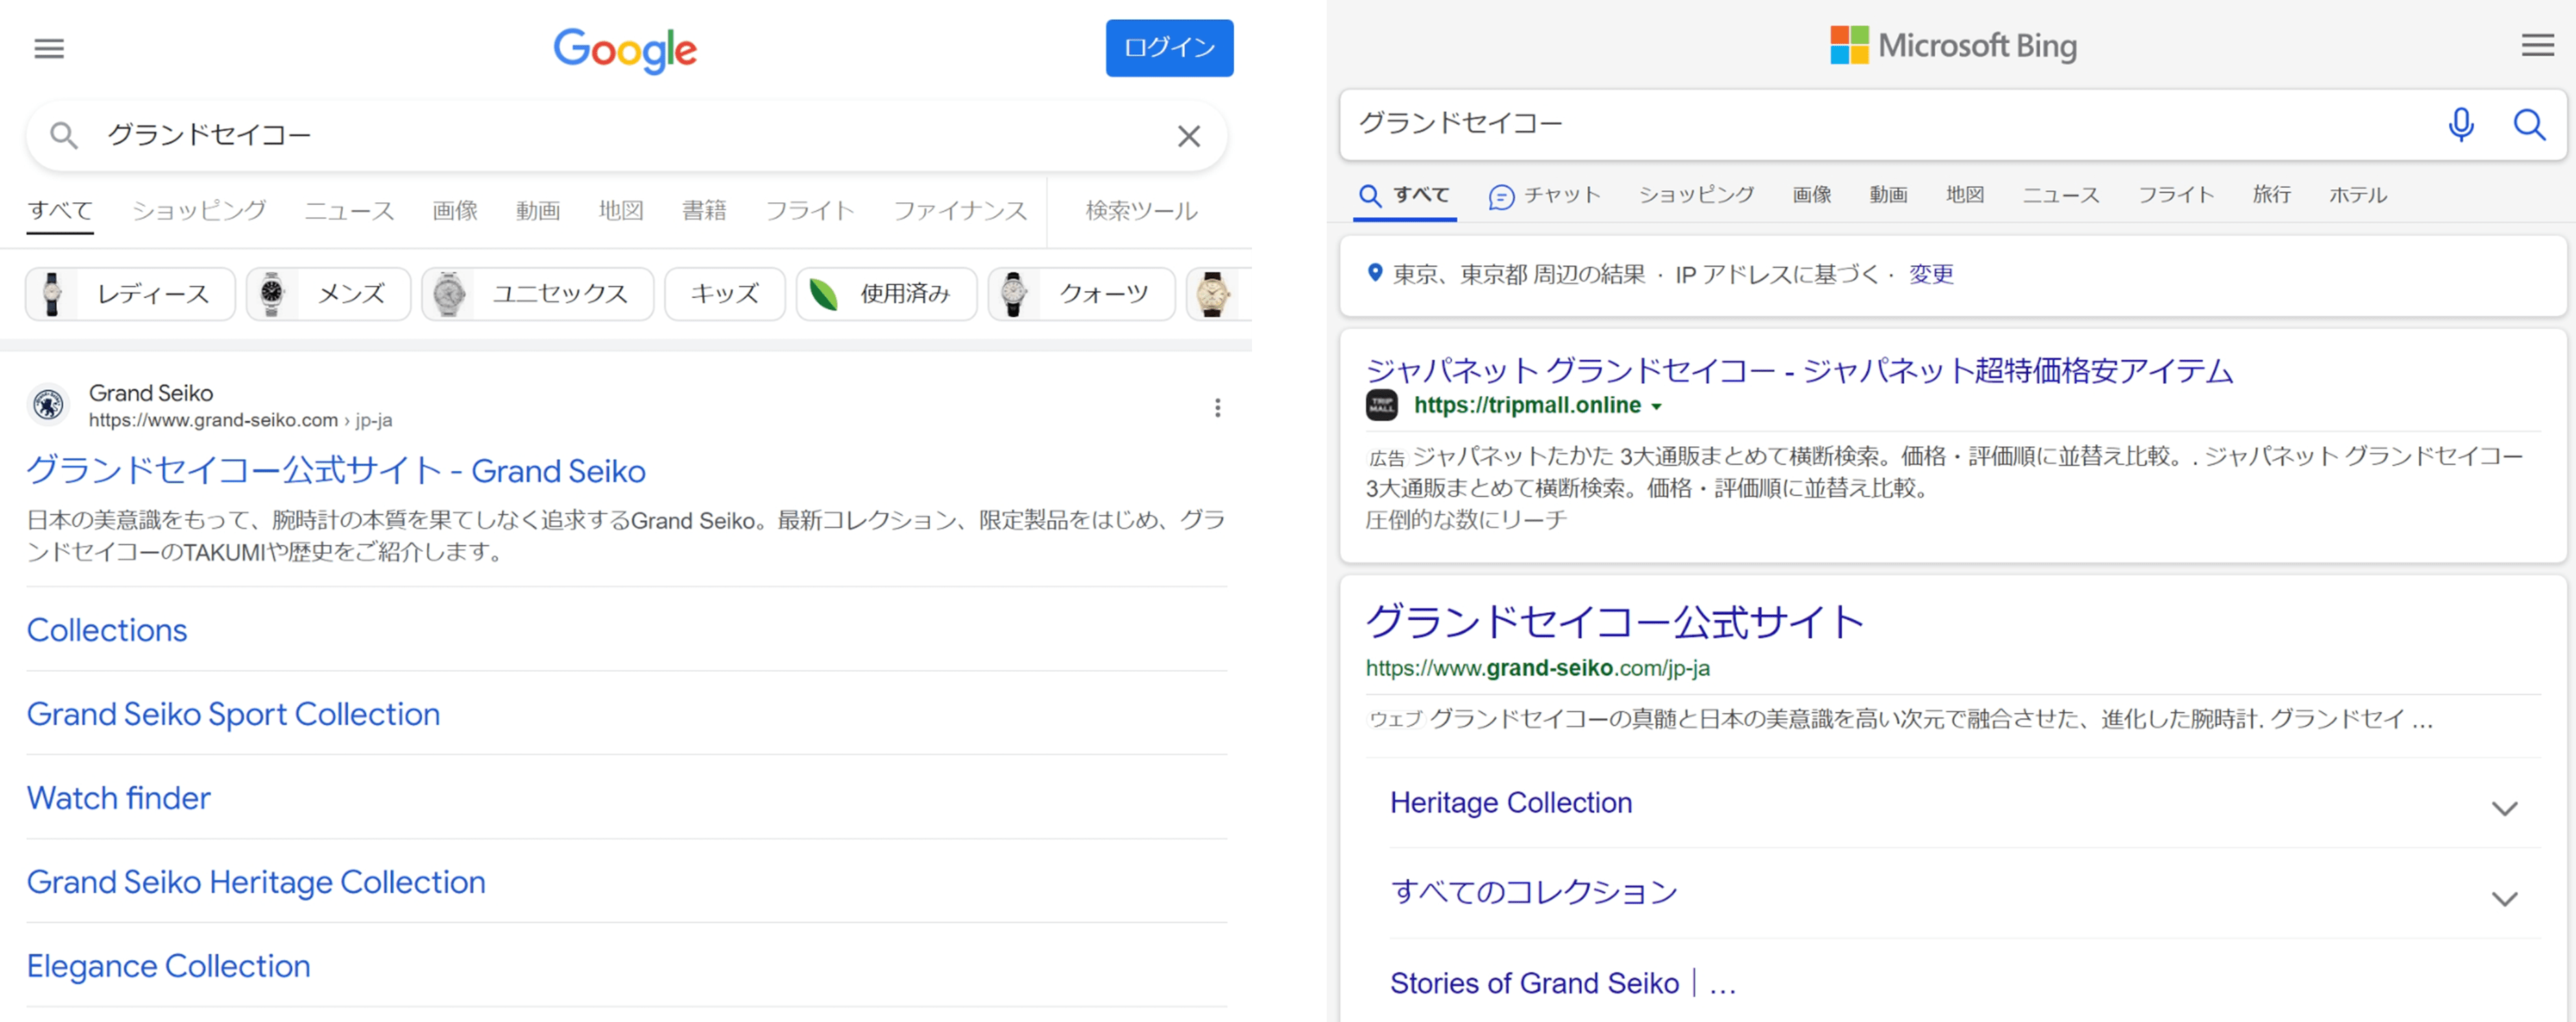2576x1022 pixels.
Task: Switch to Google 書籍 tab
Action: pyautogui.click(x=704, y=210)
